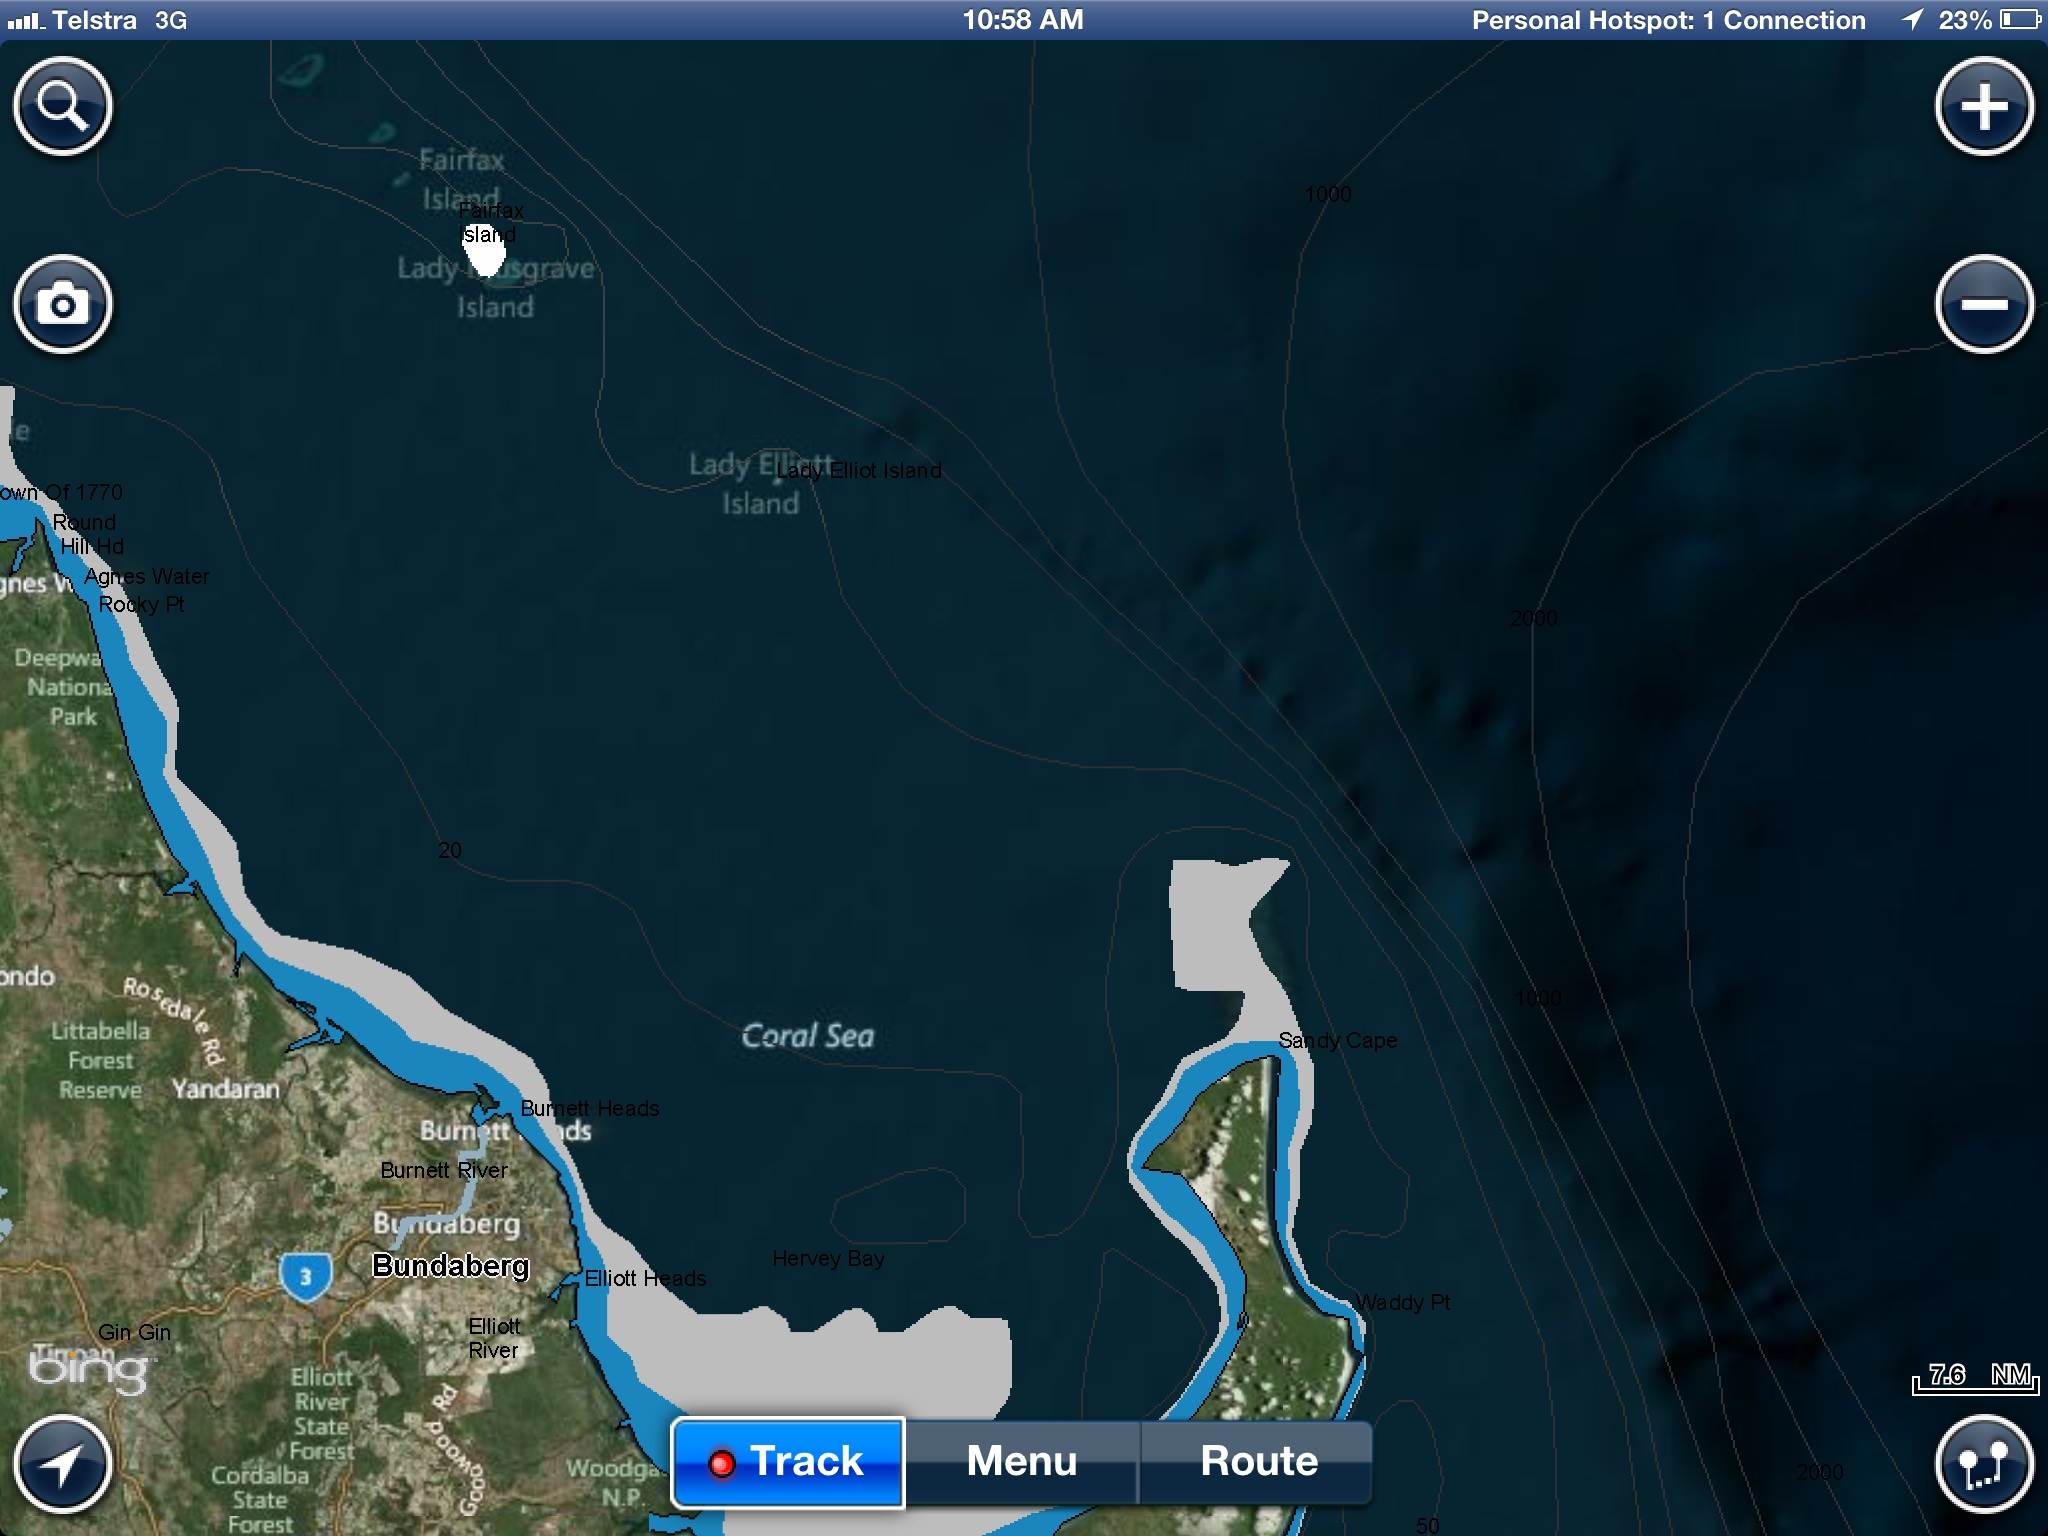This screenshot has width=2048, height=1536.
Task: Tap the route waypoints distance icon
Action: 1984,1464
